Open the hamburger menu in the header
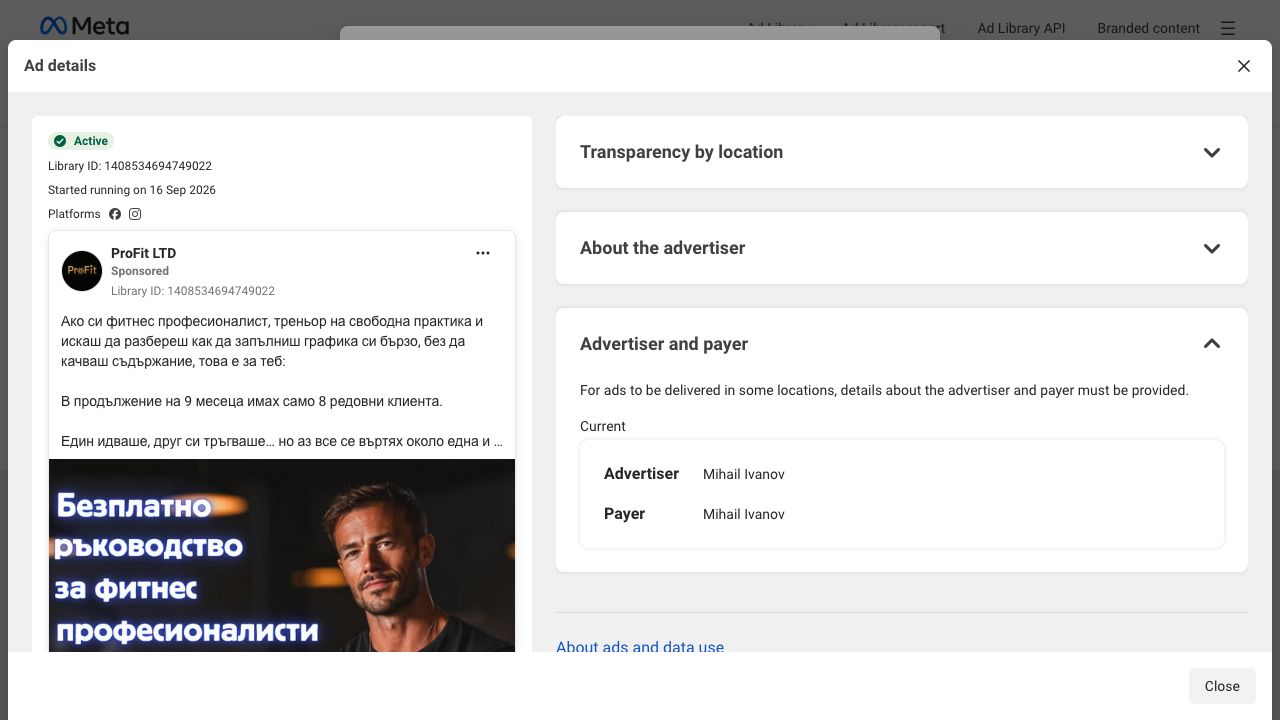Viewport: 1280px width, 720px height. (x=1228, y=28)
